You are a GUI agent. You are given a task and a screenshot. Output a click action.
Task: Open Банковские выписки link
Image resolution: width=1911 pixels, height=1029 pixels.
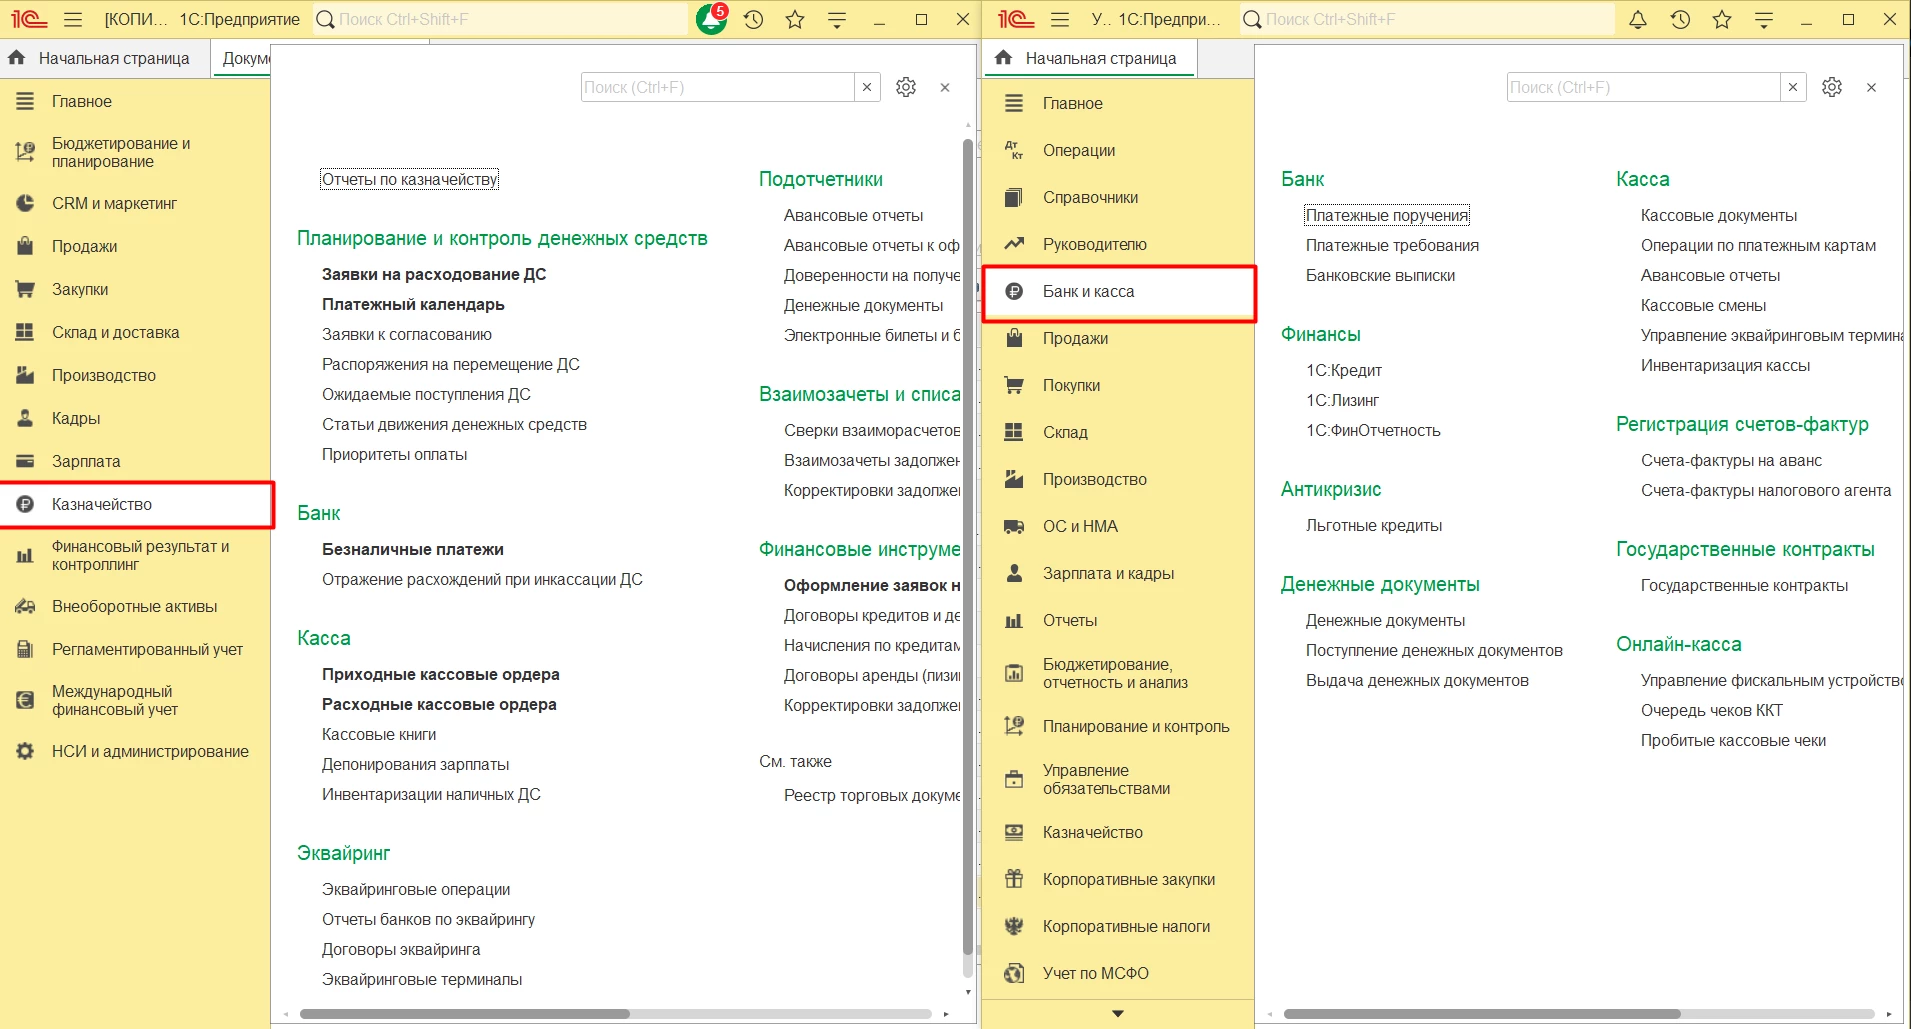click(1380, 275)
